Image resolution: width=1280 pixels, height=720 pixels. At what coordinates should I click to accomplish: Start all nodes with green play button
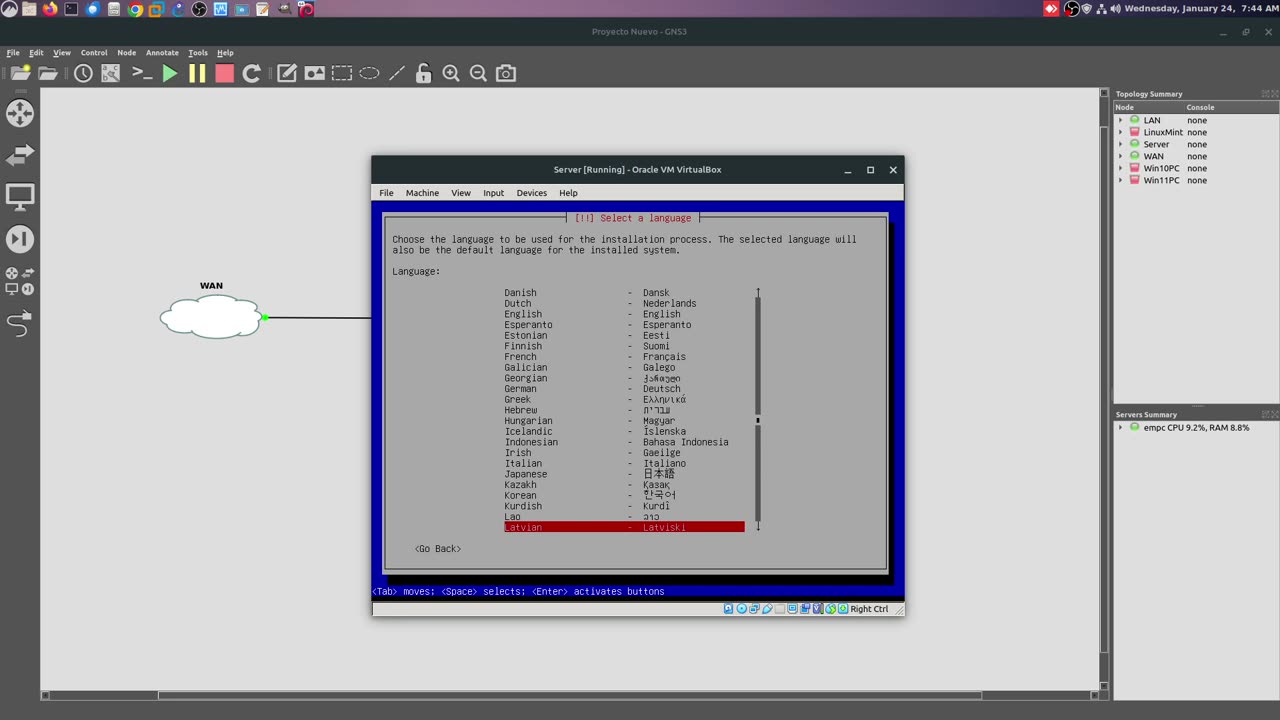pos(170,73)
